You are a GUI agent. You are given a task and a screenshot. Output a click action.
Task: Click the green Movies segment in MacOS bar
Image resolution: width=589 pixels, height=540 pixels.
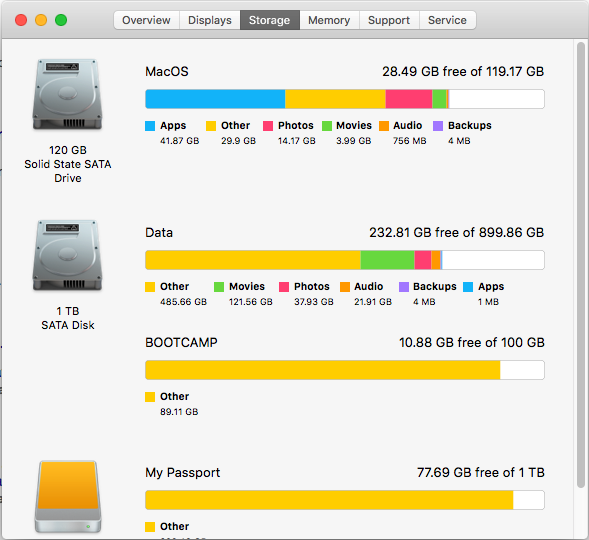(x=439, y=99)
